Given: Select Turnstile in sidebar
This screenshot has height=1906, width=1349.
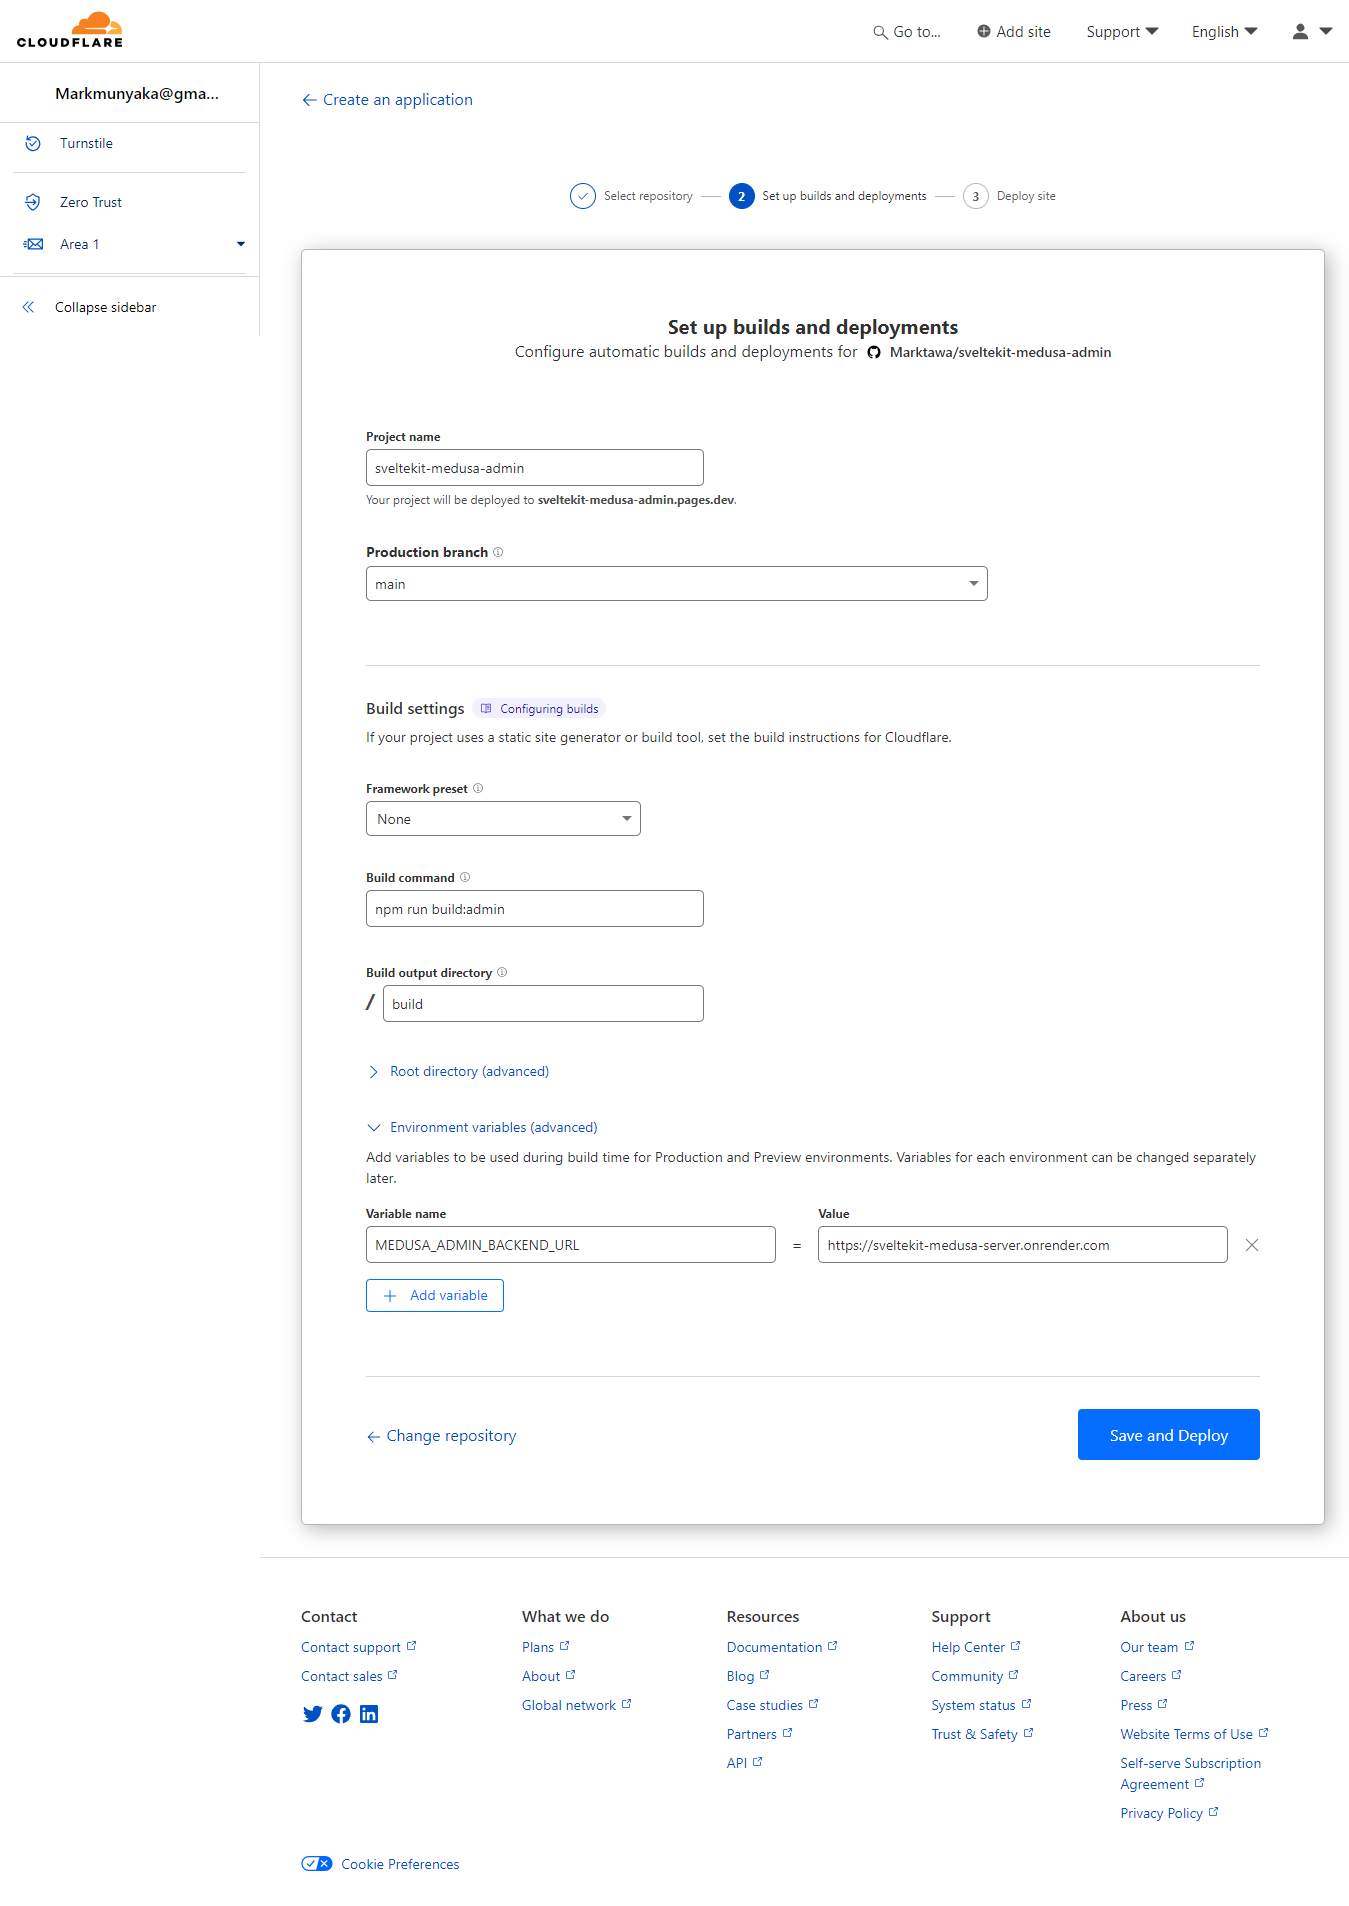Looking at the screenshot, I should [86, 143].
